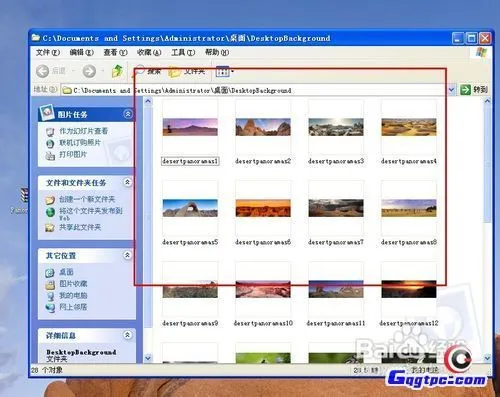Viewport: 500px width, 397px height.
Task: Click the desertpanoramas10 file name label
Action: click(263, 323)
